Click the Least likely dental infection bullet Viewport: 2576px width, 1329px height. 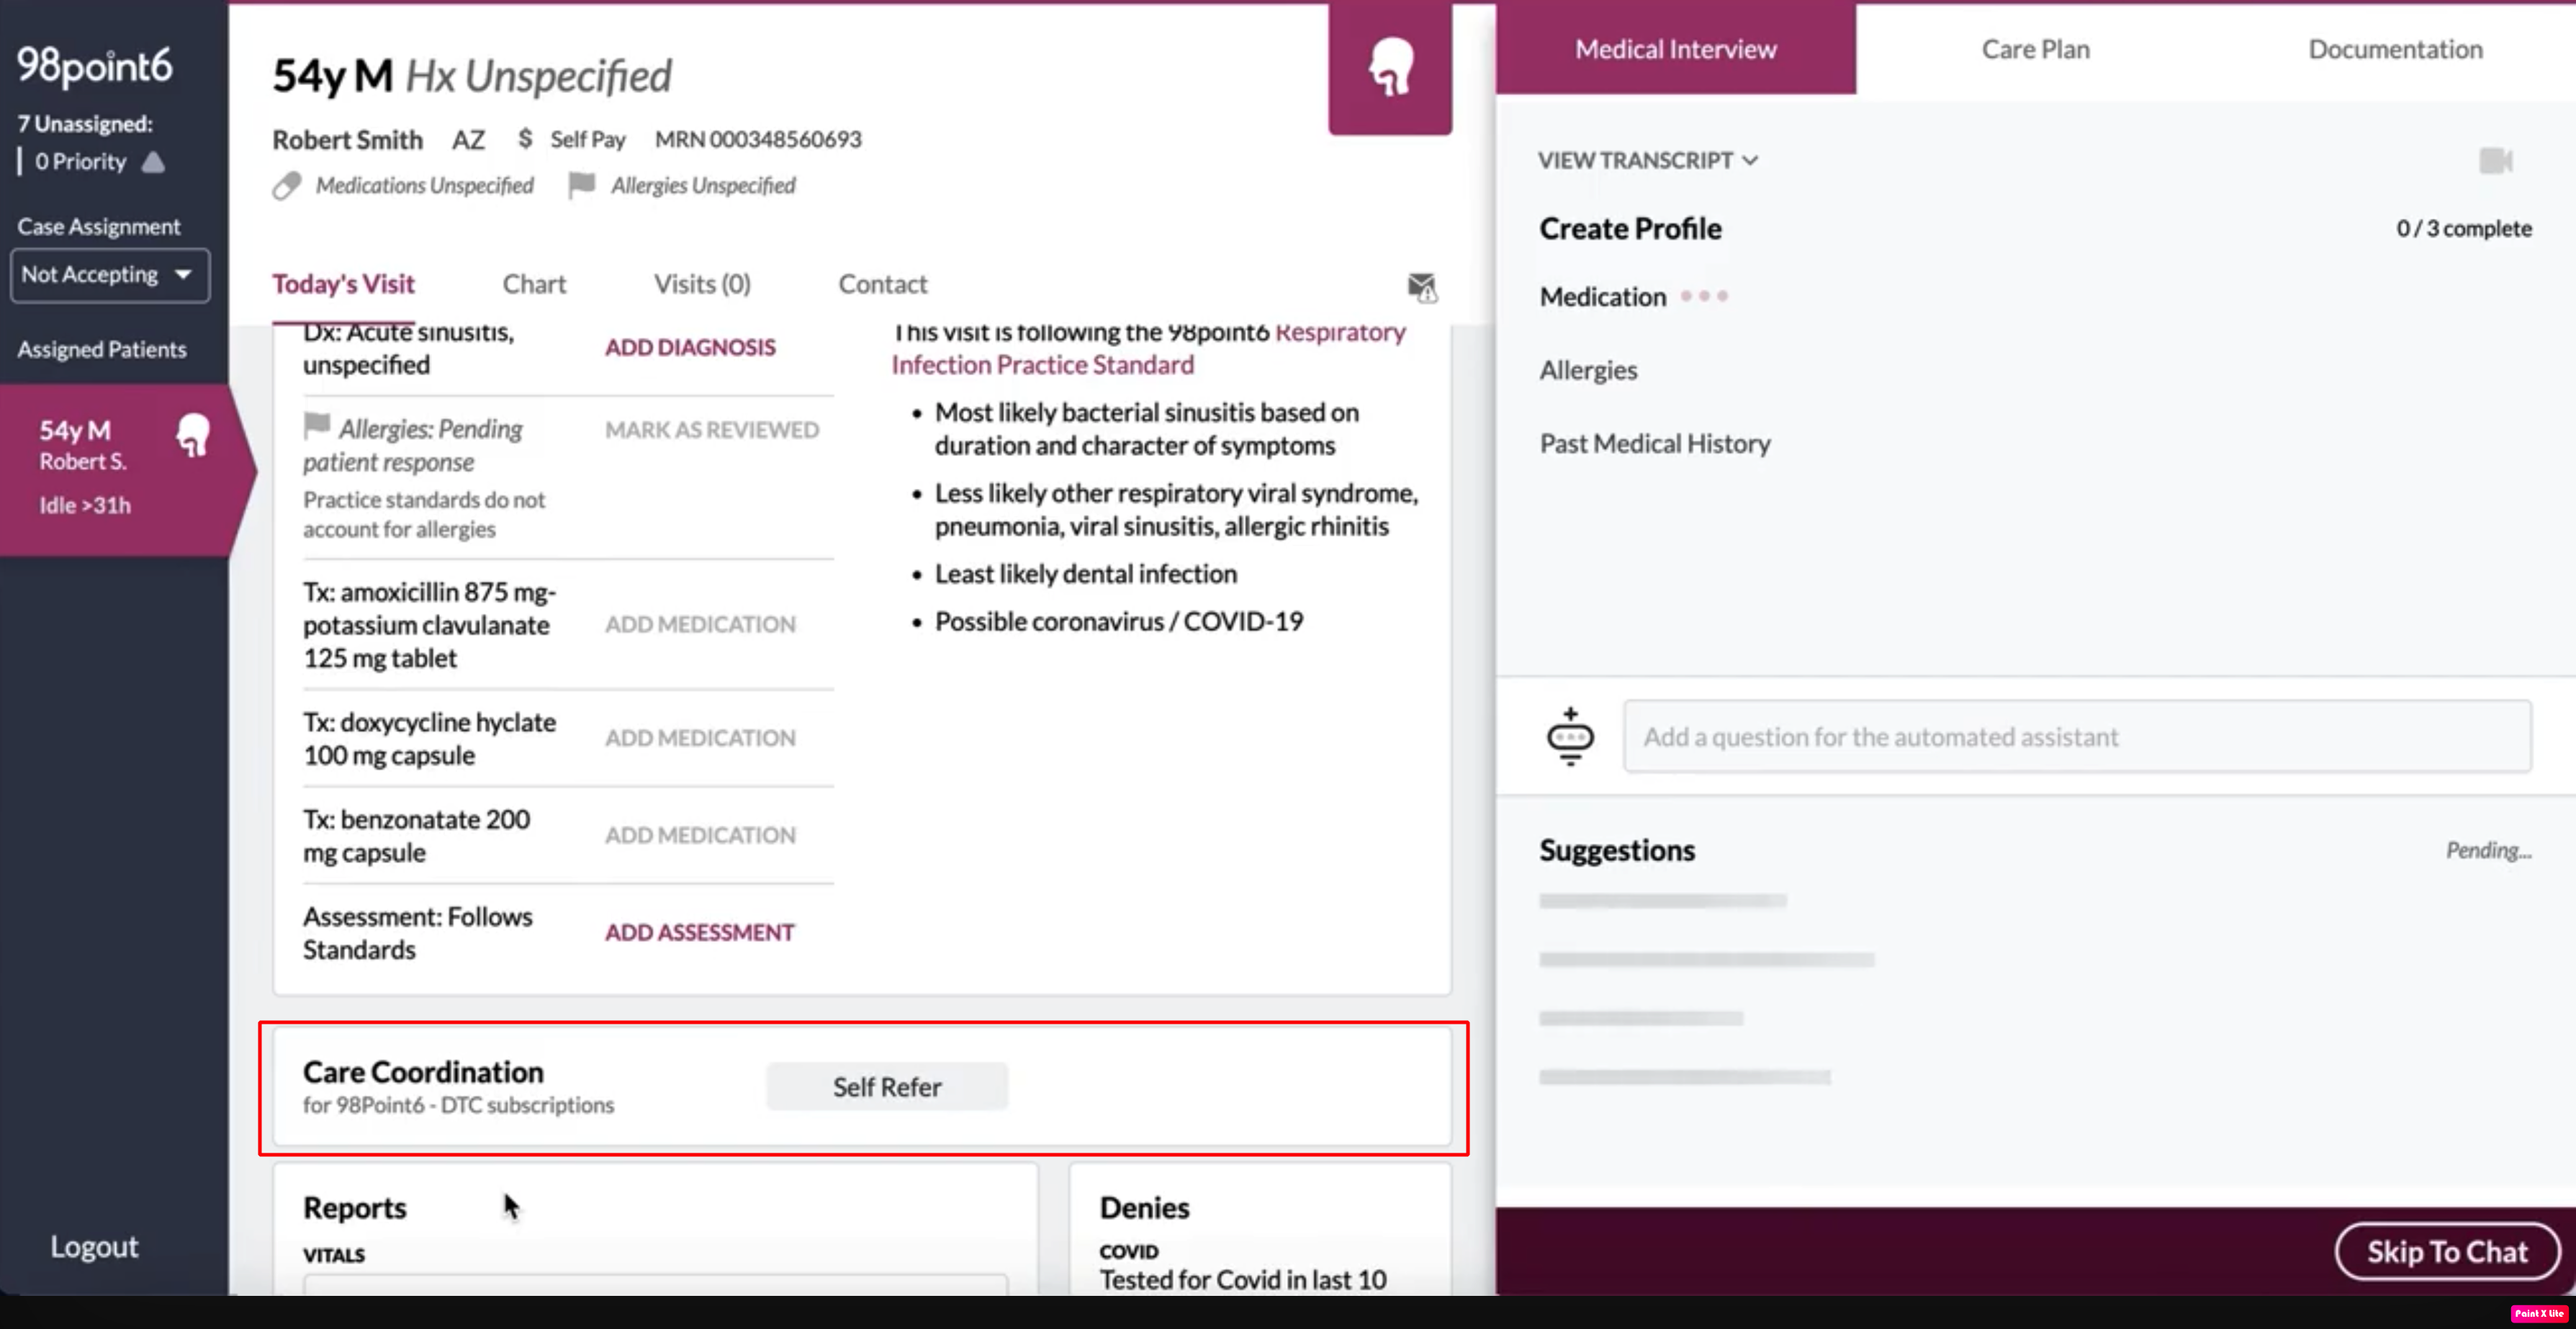tap(1086, 574)
